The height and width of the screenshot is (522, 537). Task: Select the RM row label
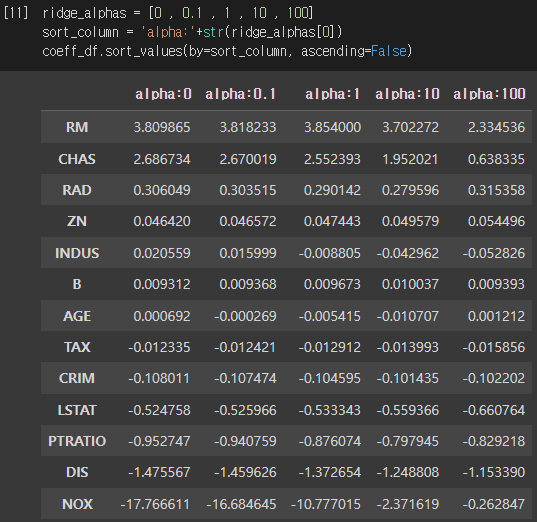click(77, 127)
